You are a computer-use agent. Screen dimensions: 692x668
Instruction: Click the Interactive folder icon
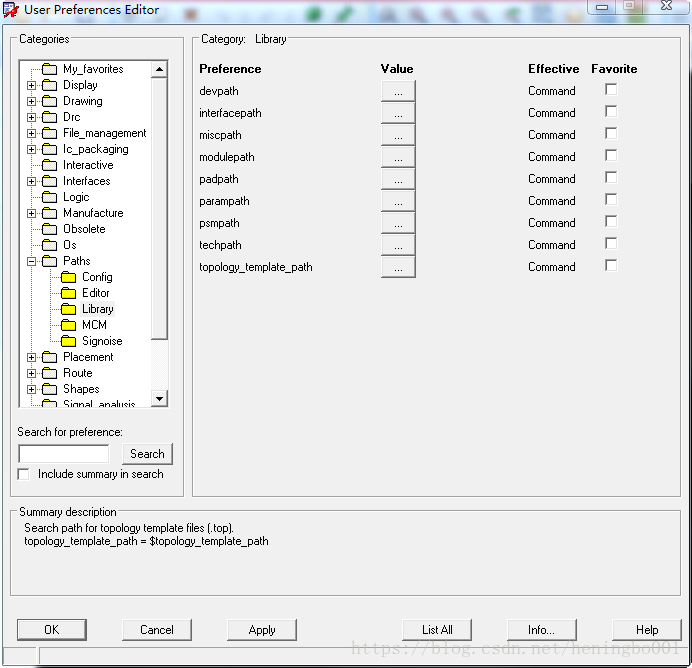pos(49,165)
